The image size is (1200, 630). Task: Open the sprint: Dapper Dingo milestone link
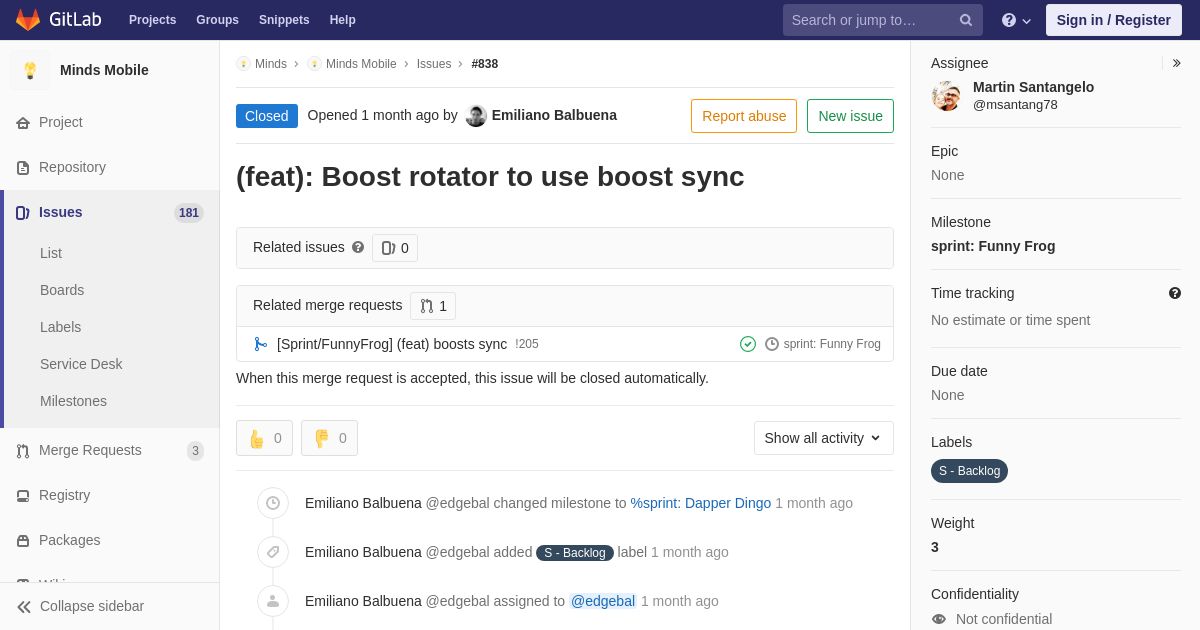point(700,503)
